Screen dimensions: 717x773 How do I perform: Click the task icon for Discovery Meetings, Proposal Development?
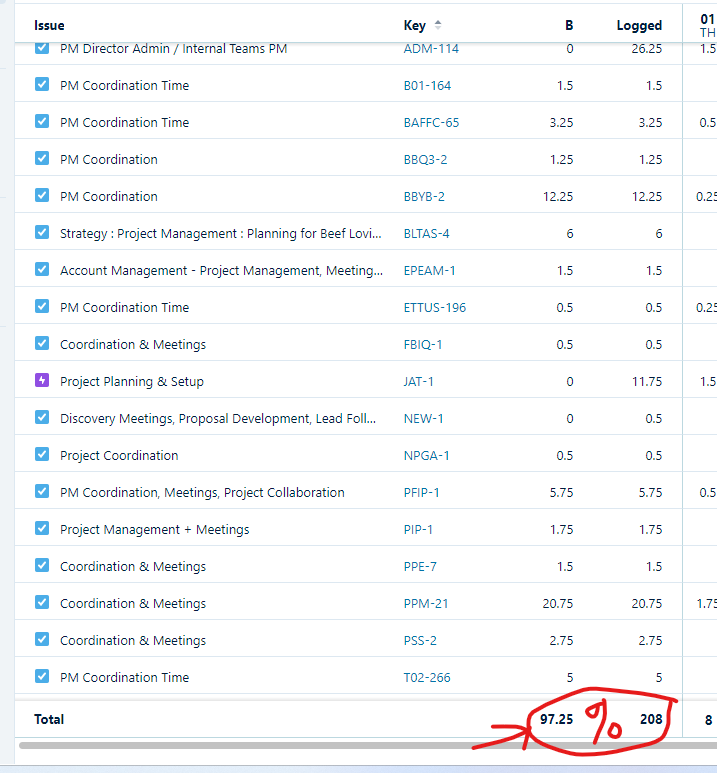(42, 418)
